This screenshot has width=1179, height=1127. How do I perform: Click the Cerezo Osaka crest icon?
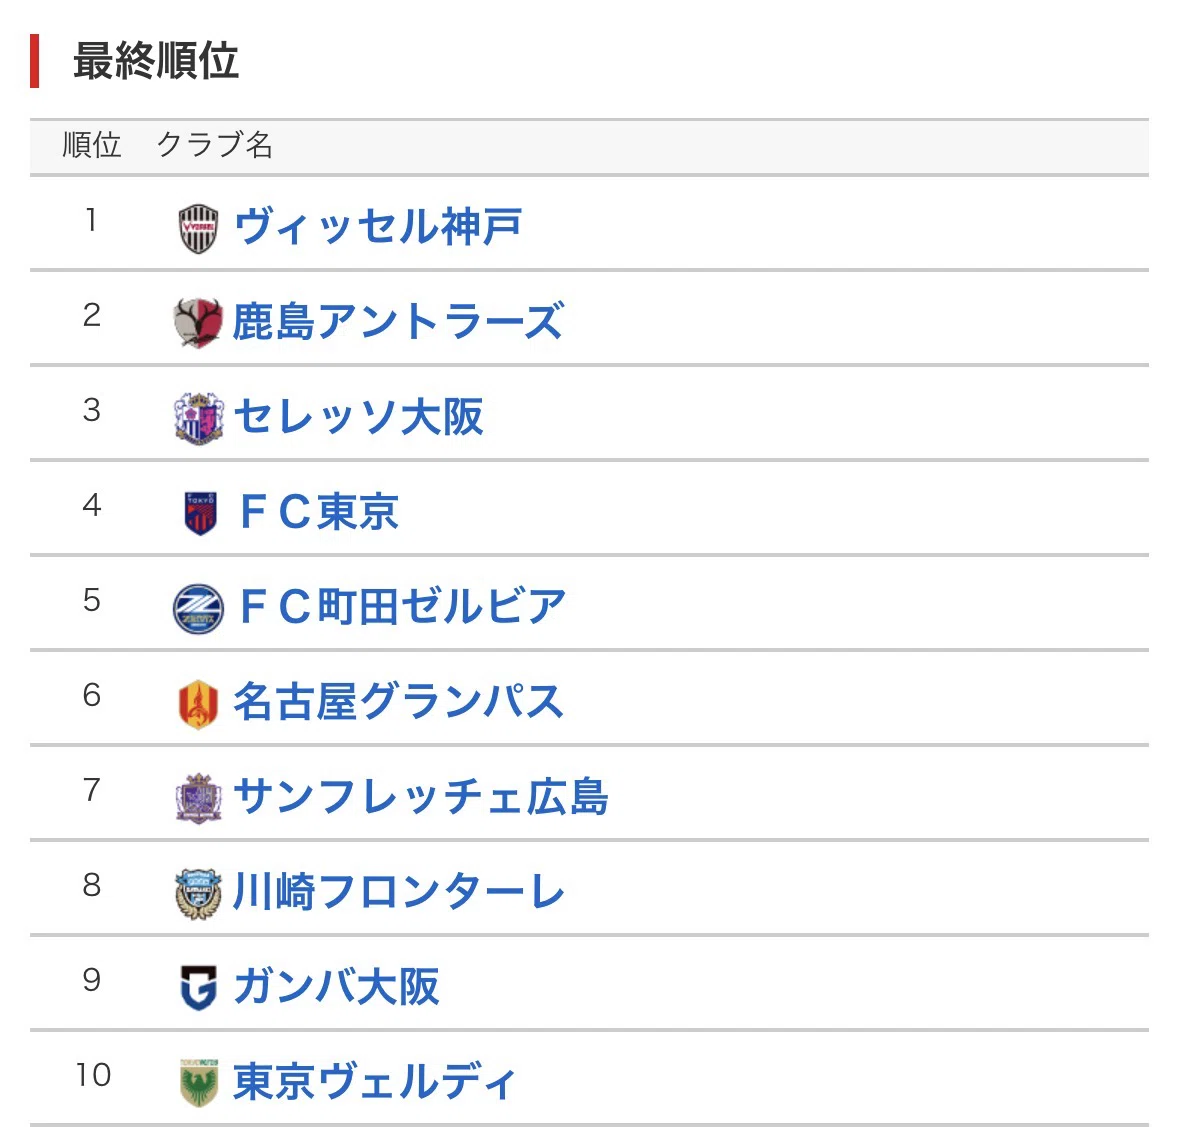[199, 418]
